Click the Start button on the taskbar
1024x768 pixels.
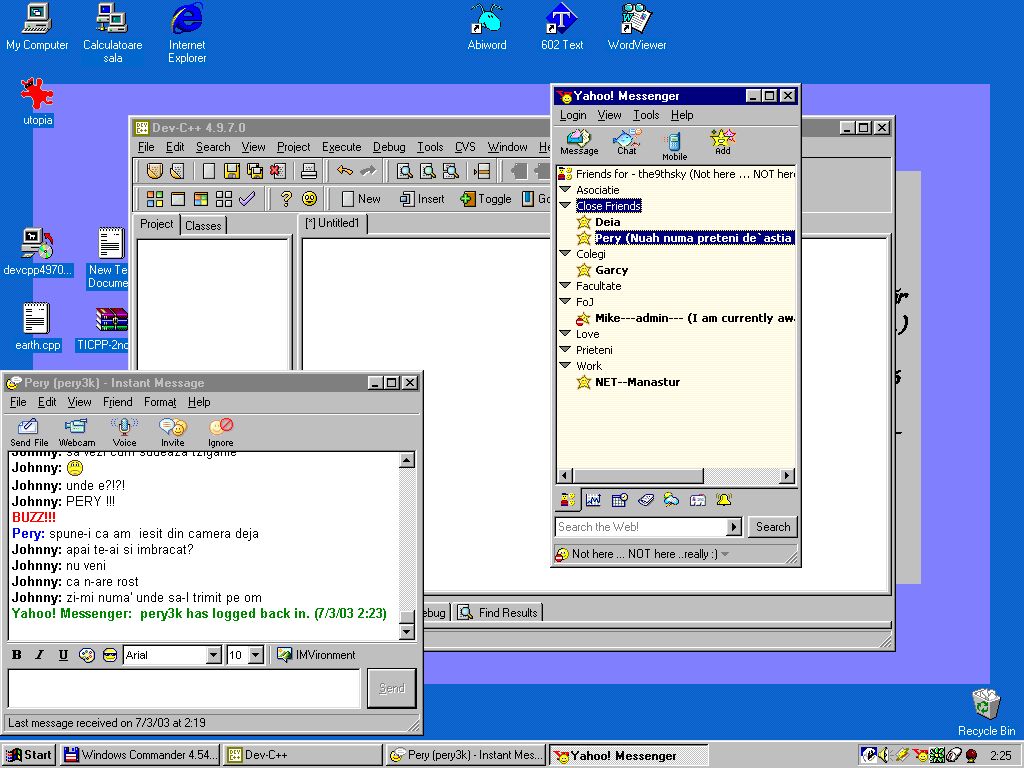pyautogui.click(x=29, y=755)
